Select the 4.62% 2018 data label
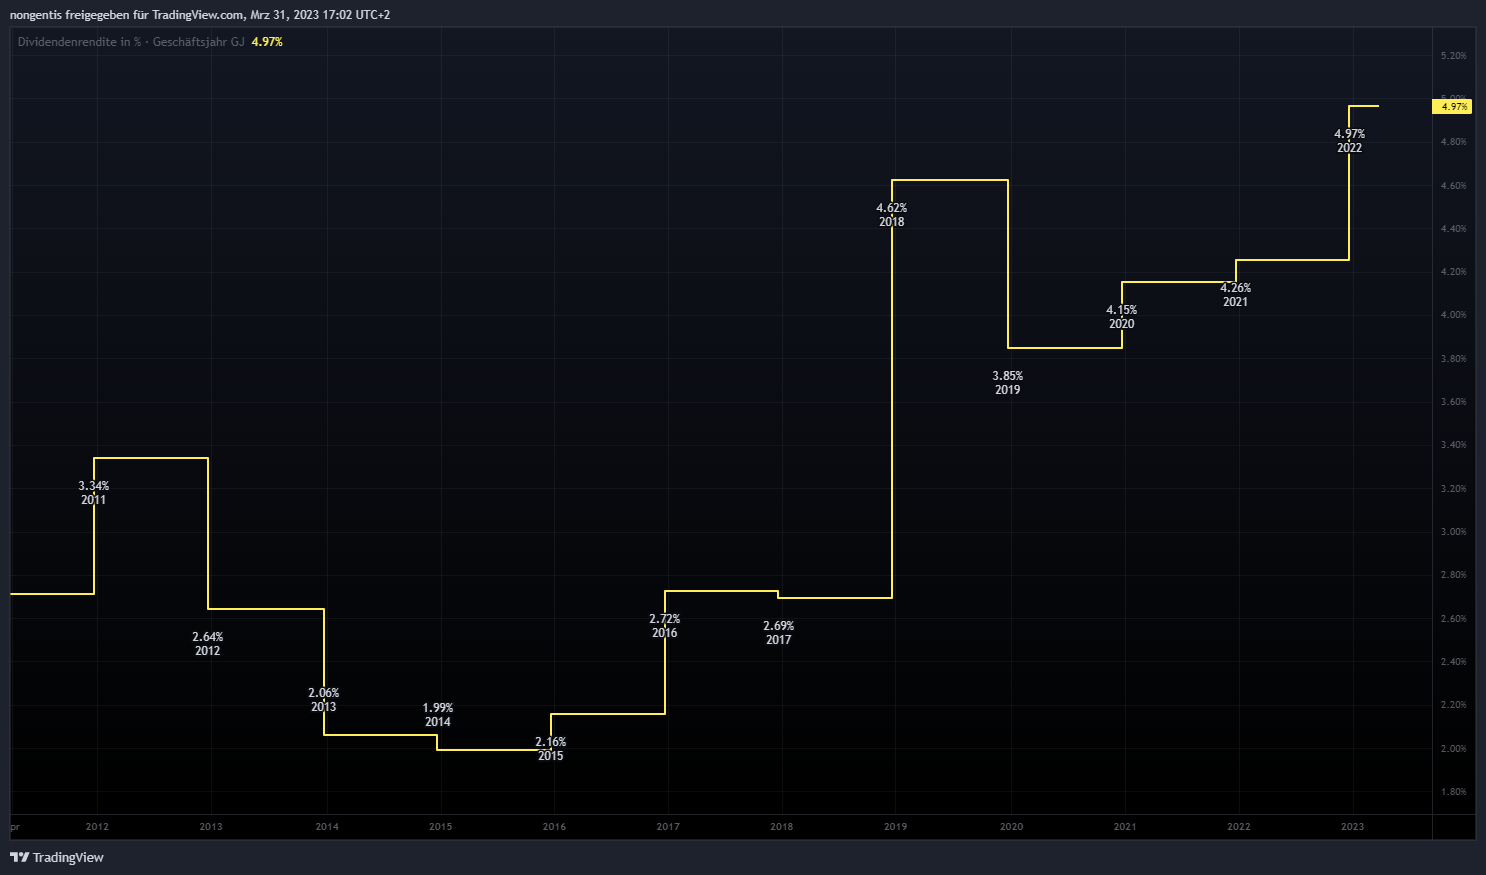Screen dimensions: 1486x875 tap(892, 215)
